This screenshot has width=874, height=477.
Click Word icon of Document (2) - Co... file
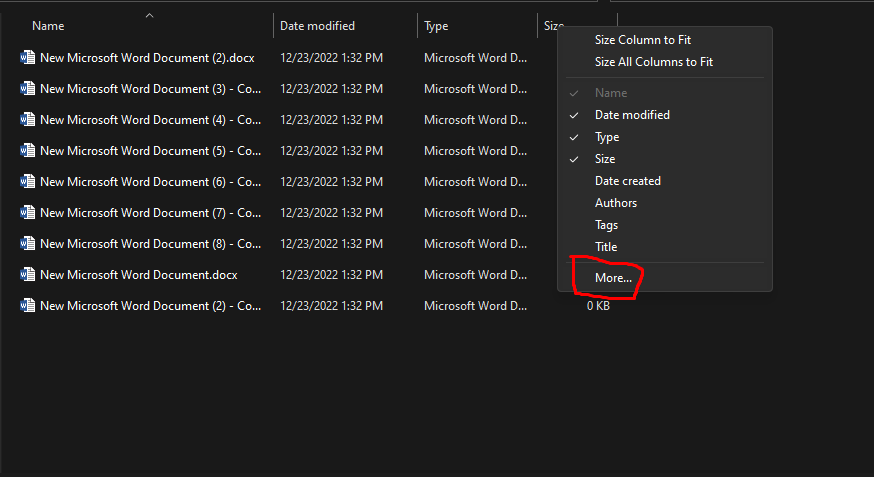pos(27,305)
